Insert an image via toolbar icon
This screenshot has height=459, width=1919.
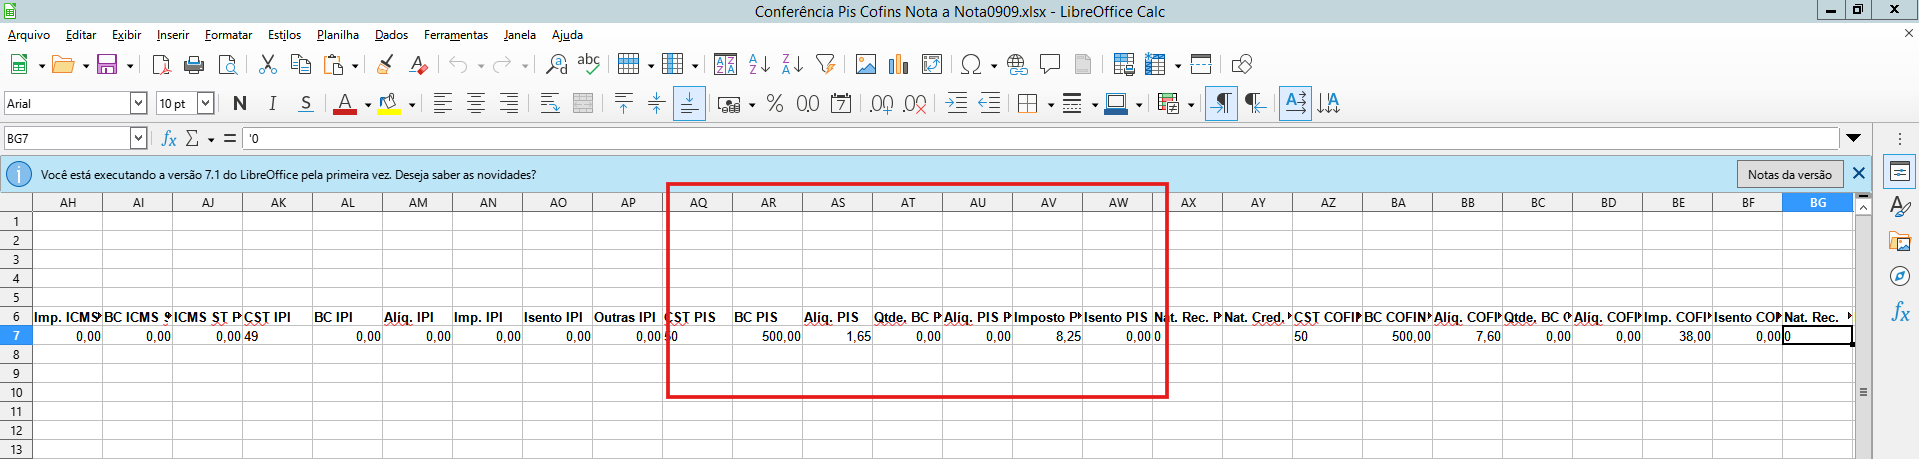866,65
